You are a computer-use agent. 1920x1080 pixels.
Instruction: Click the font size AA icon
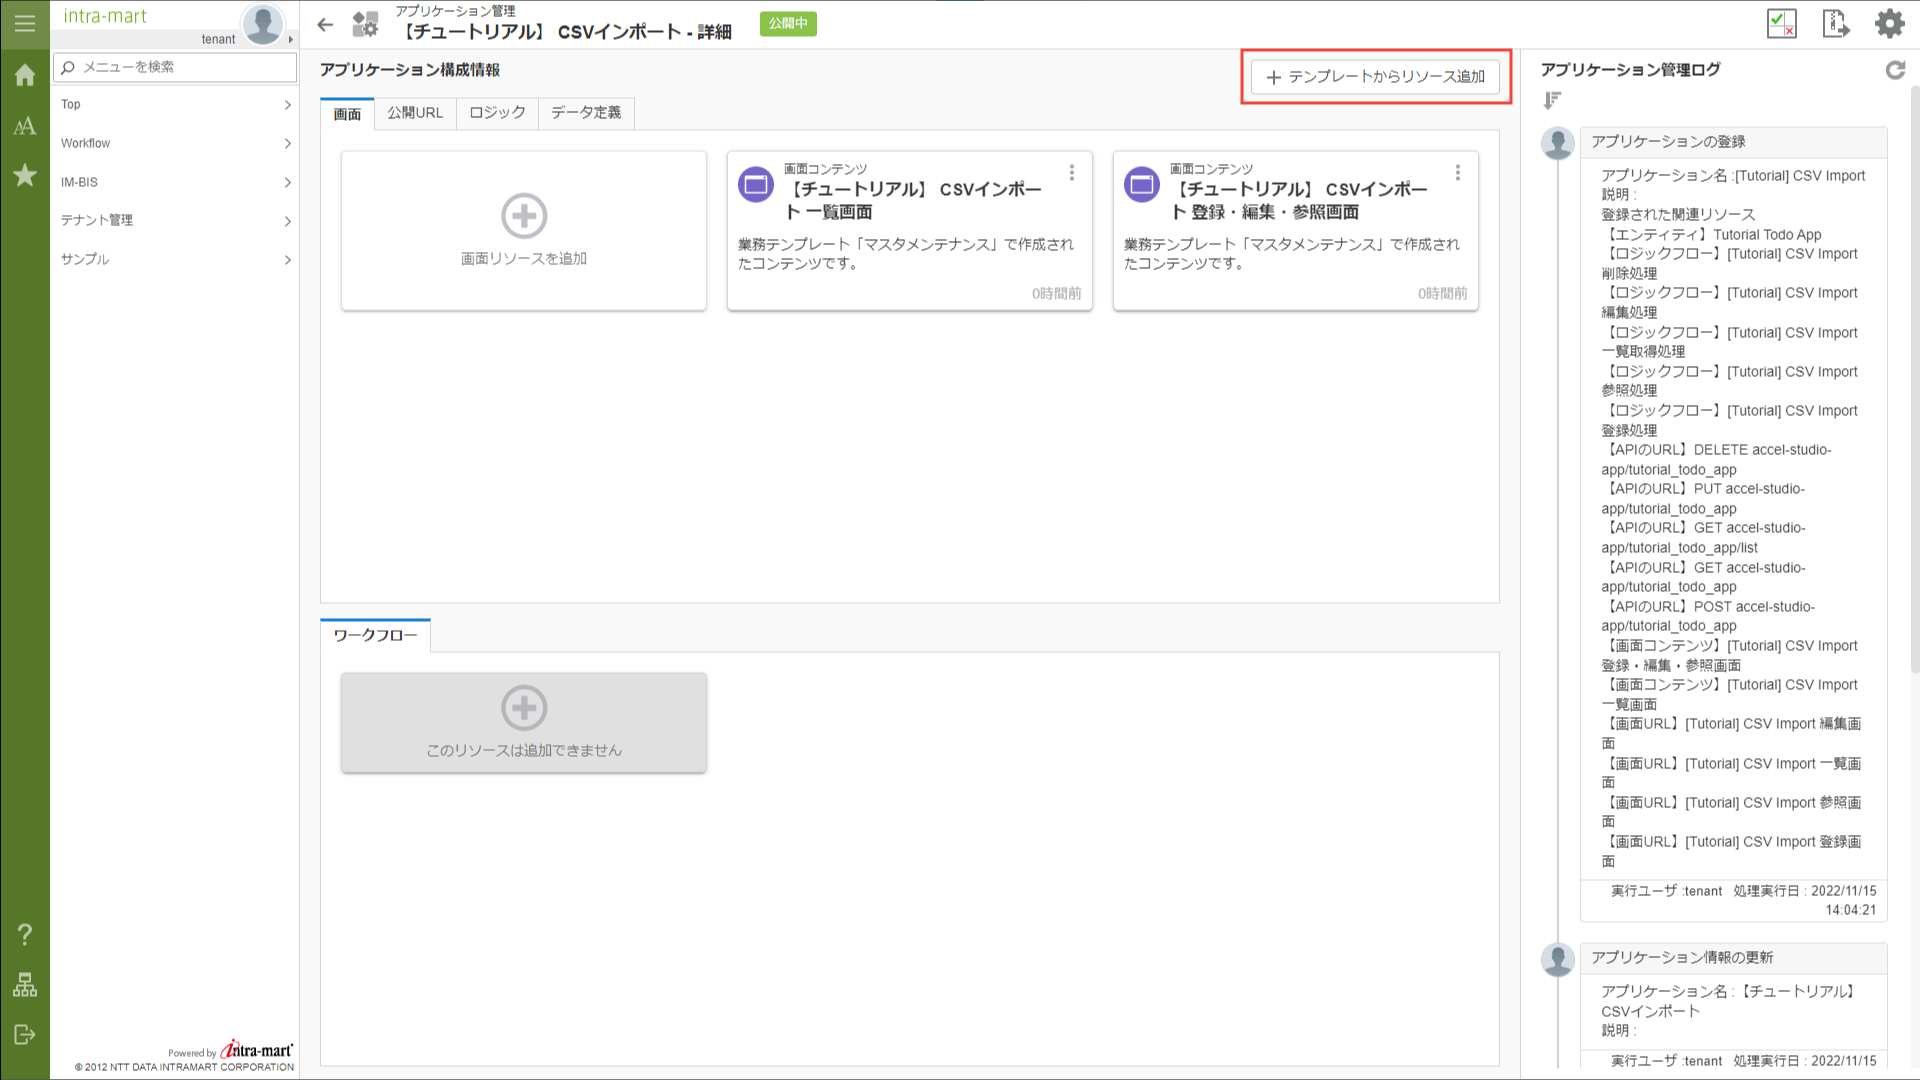25,126
